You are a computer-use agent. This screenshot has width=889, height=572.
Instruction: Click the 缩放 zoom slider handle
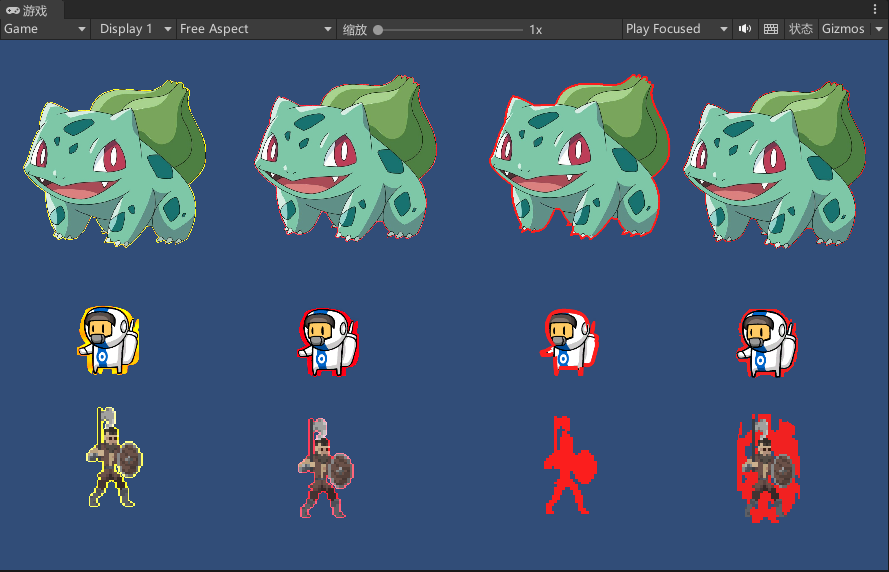378,29
